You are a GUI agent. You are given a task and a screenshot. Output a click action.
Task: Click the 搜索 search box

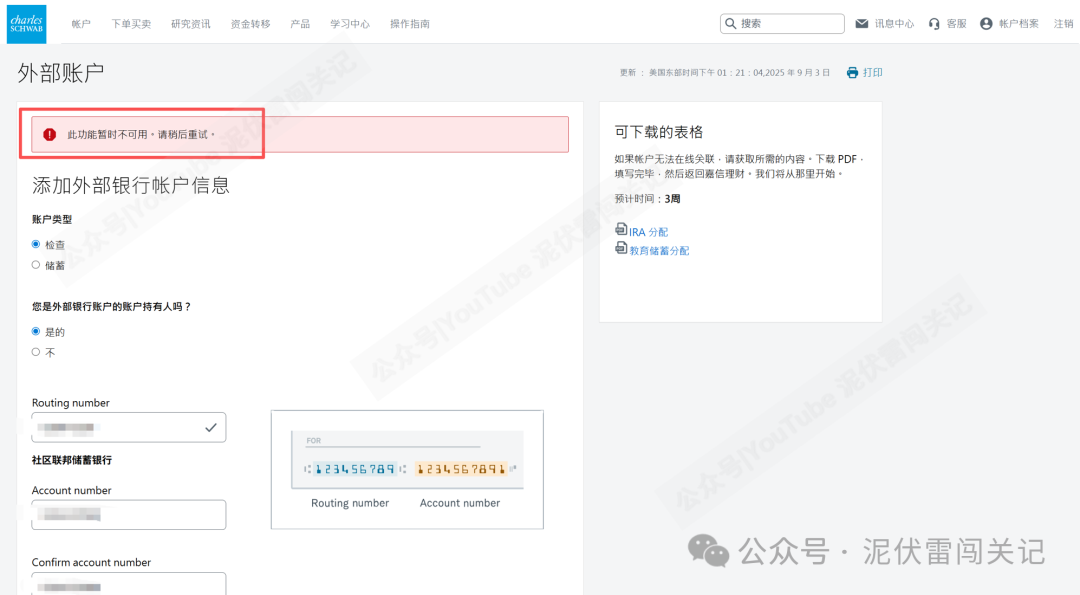tap(782, 22)
